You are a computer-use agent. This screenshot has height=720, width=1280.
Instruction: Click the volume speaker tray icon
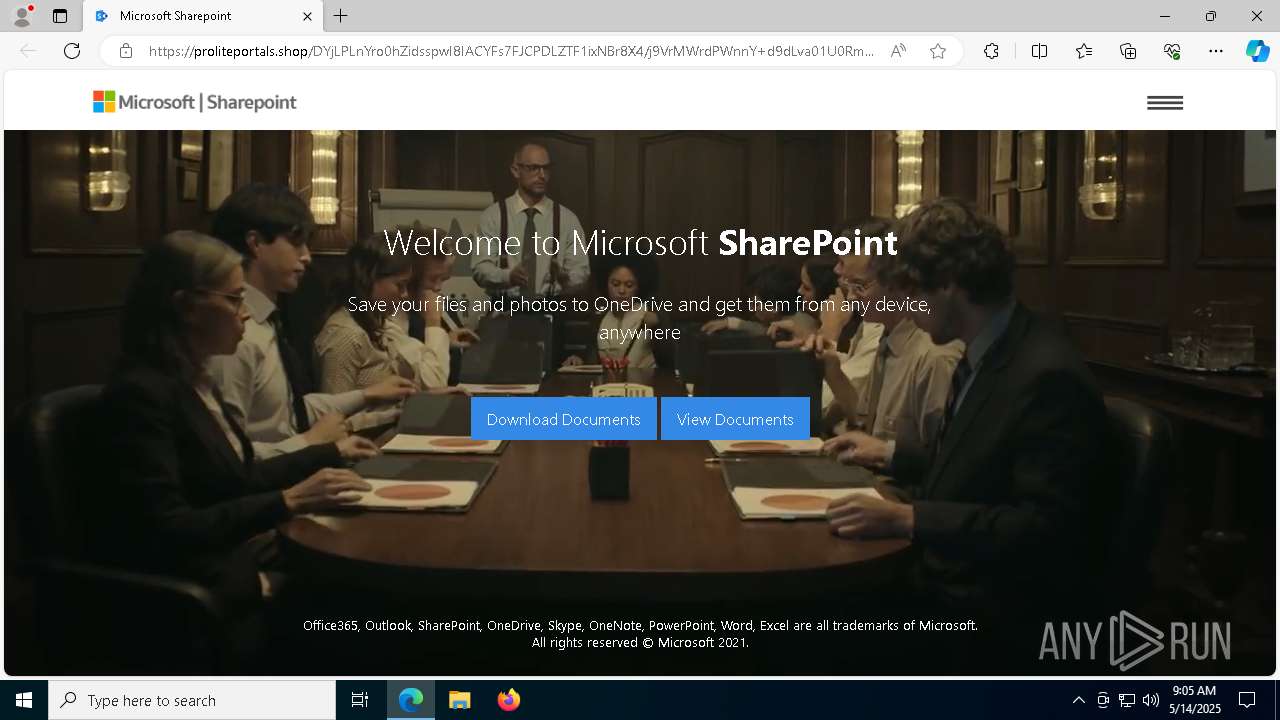1151,700
